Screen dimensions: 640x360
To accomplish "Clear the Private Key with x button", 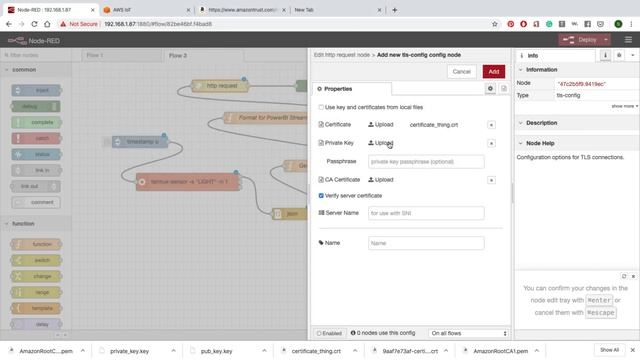I will pyautogui.click(x=491, y=143).
